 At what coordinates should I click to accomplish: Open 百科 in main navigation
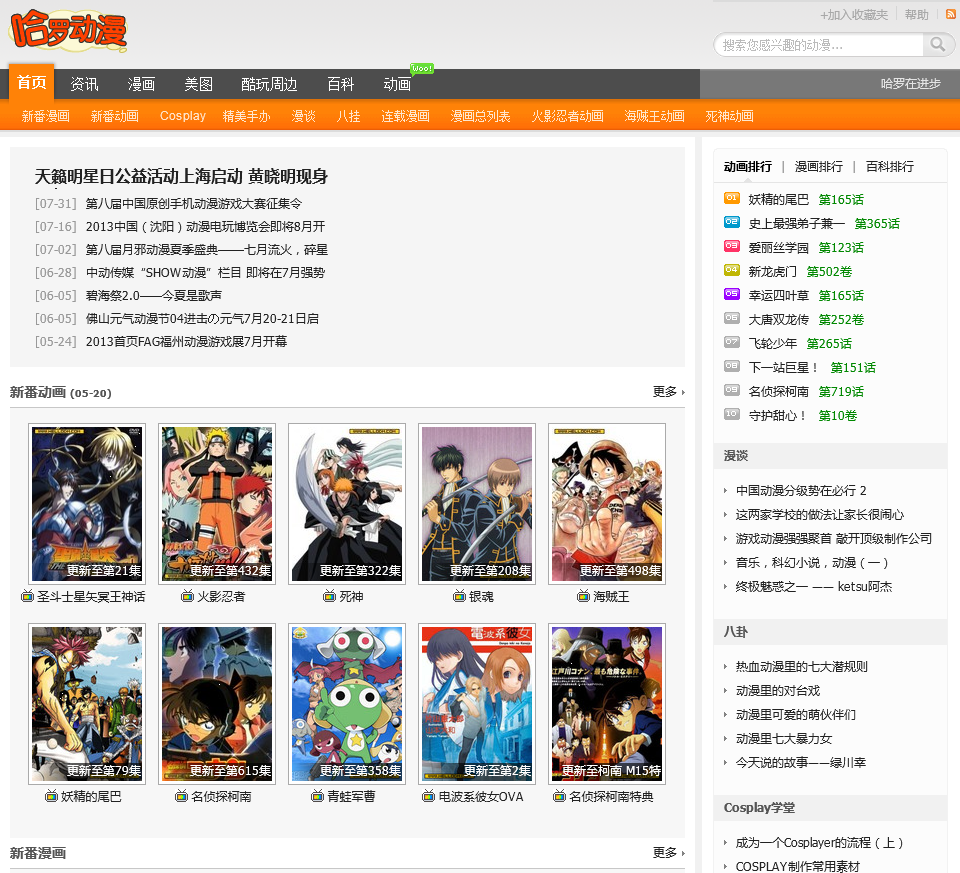340,84
